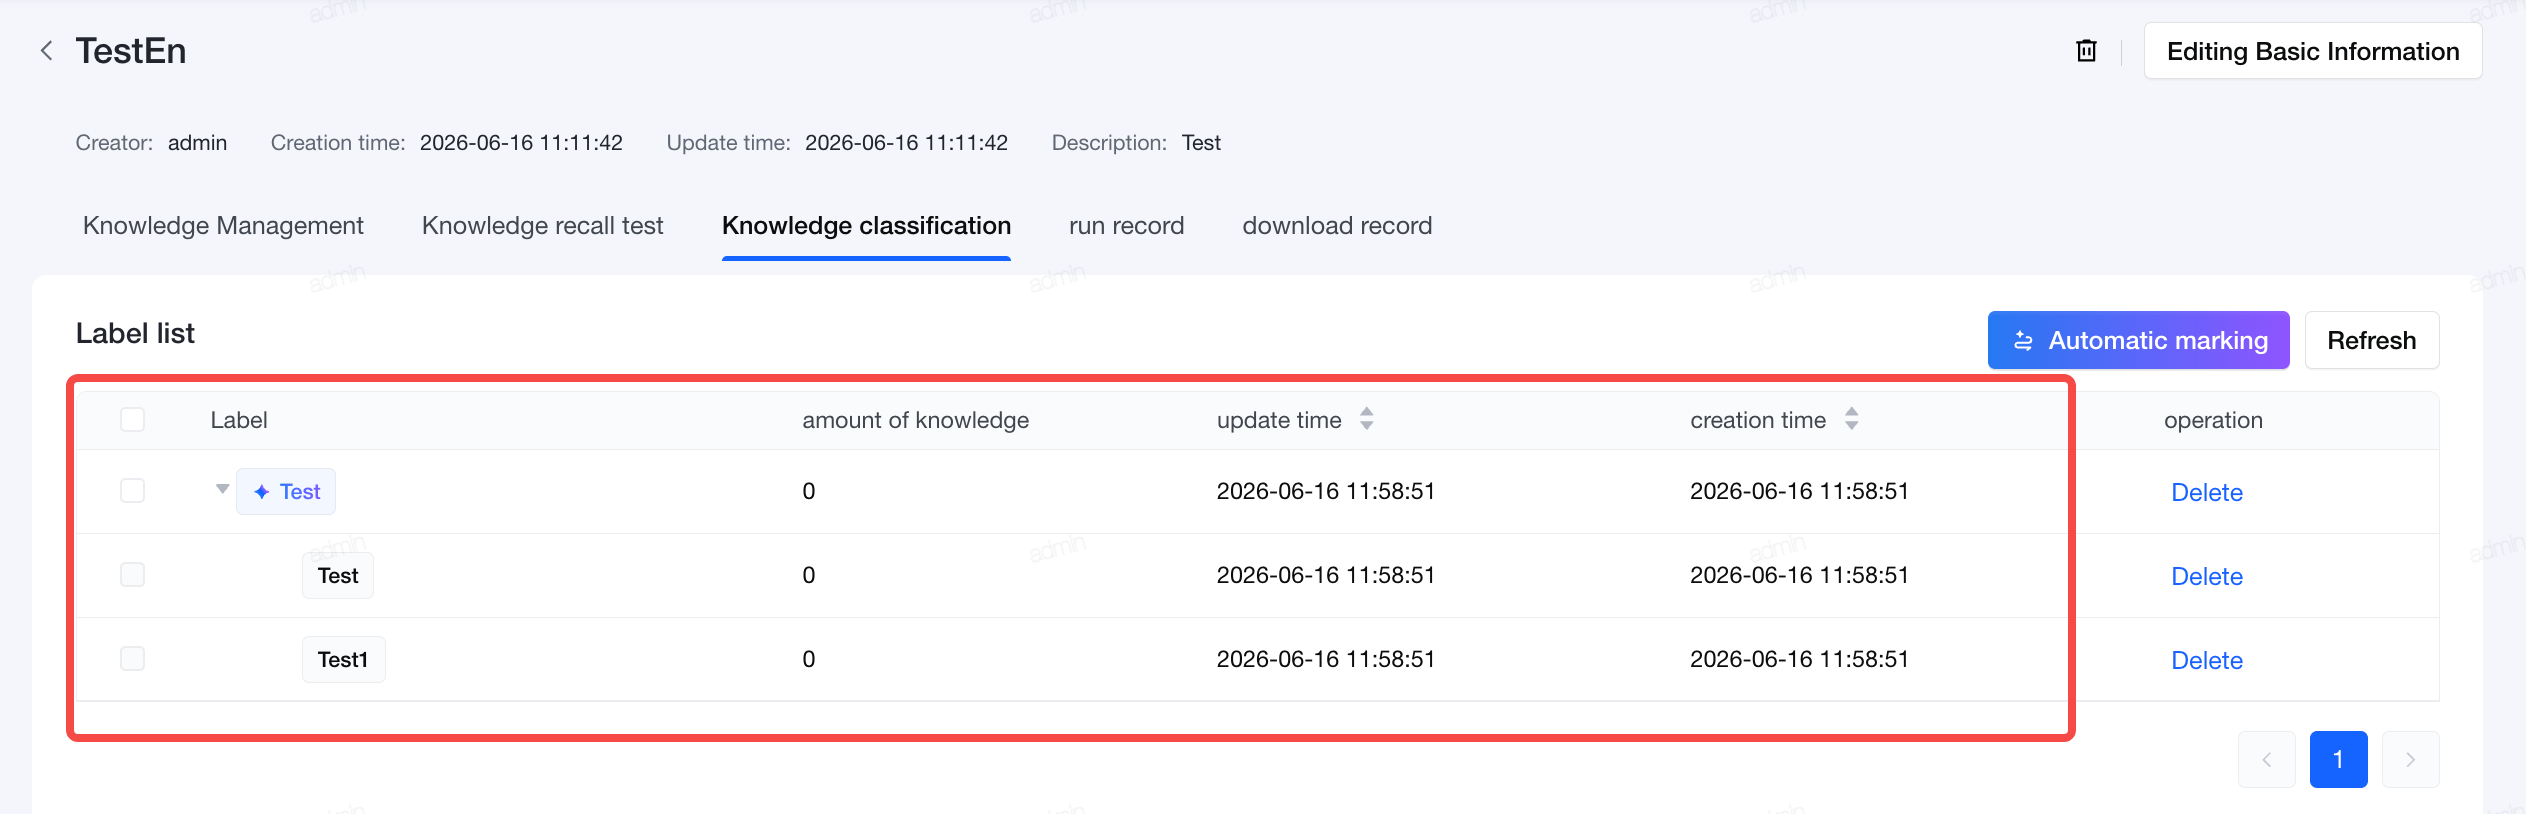
Task: Open the Knowledge recall test tab
Action: pyautogui.click(x=542, y=226)
